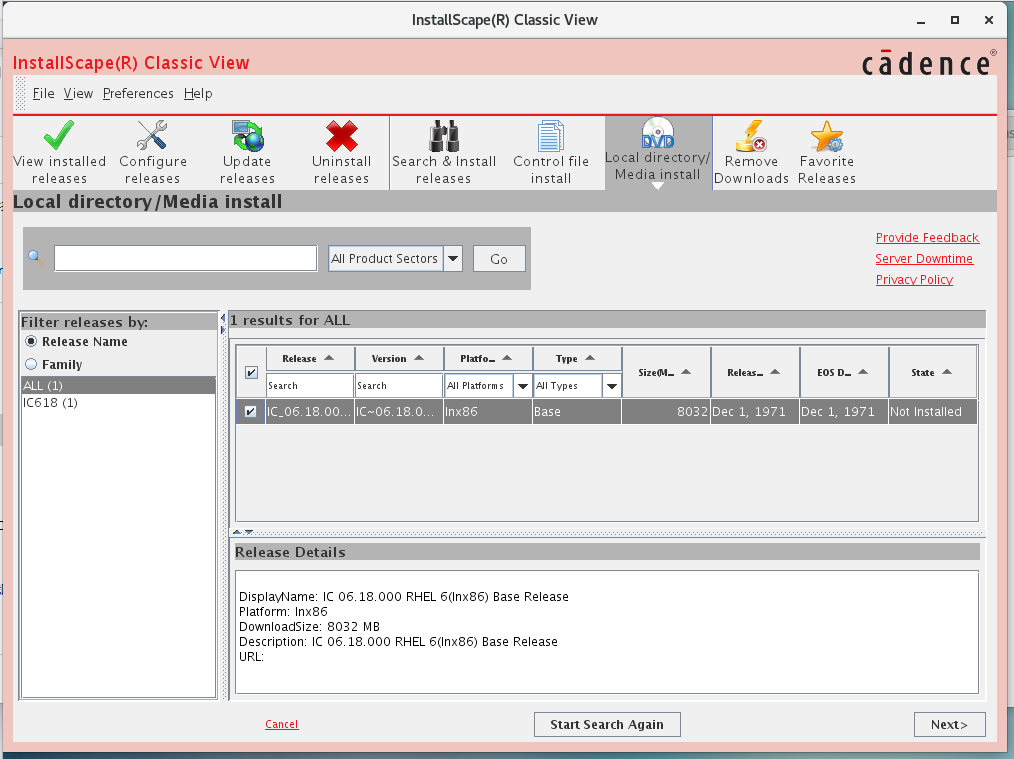Screen dimensions: 1014x759
Task: Toggle the select-all checkbox in table header
Action: [251, 373]
